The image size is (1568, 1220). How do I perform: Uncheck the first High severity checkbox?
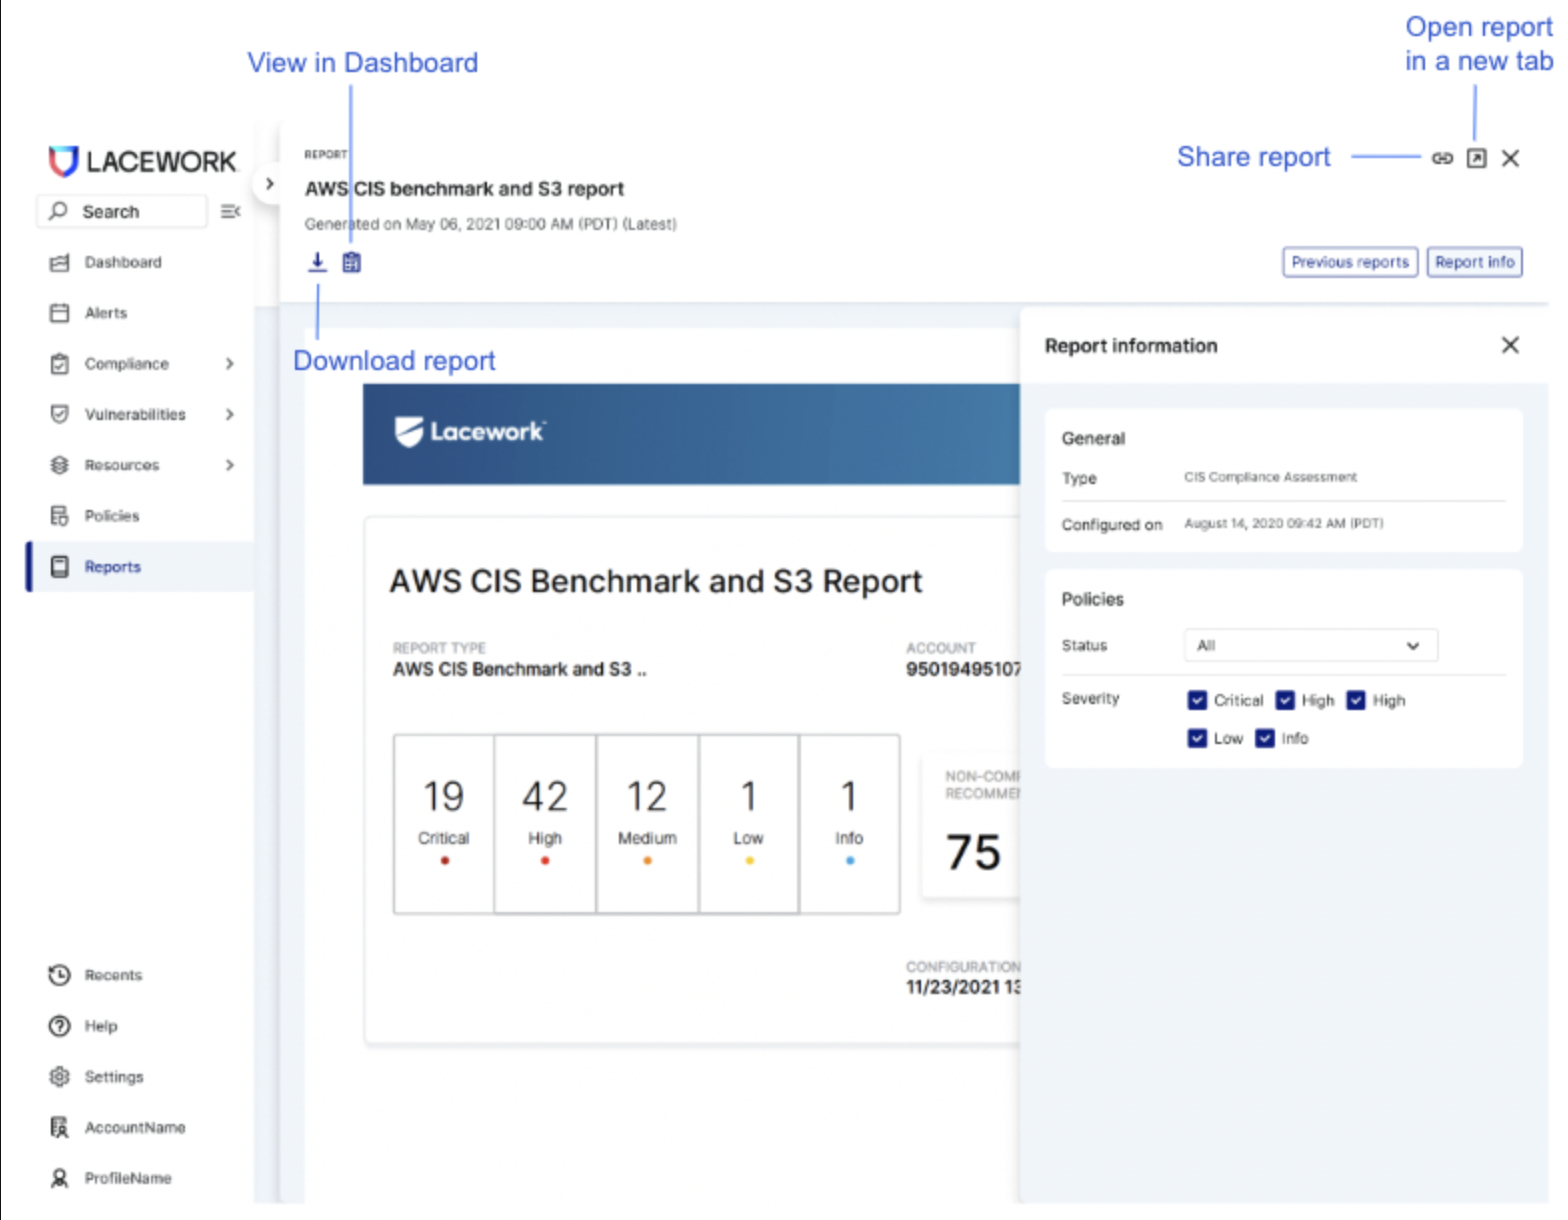(x=1285, y=700)
